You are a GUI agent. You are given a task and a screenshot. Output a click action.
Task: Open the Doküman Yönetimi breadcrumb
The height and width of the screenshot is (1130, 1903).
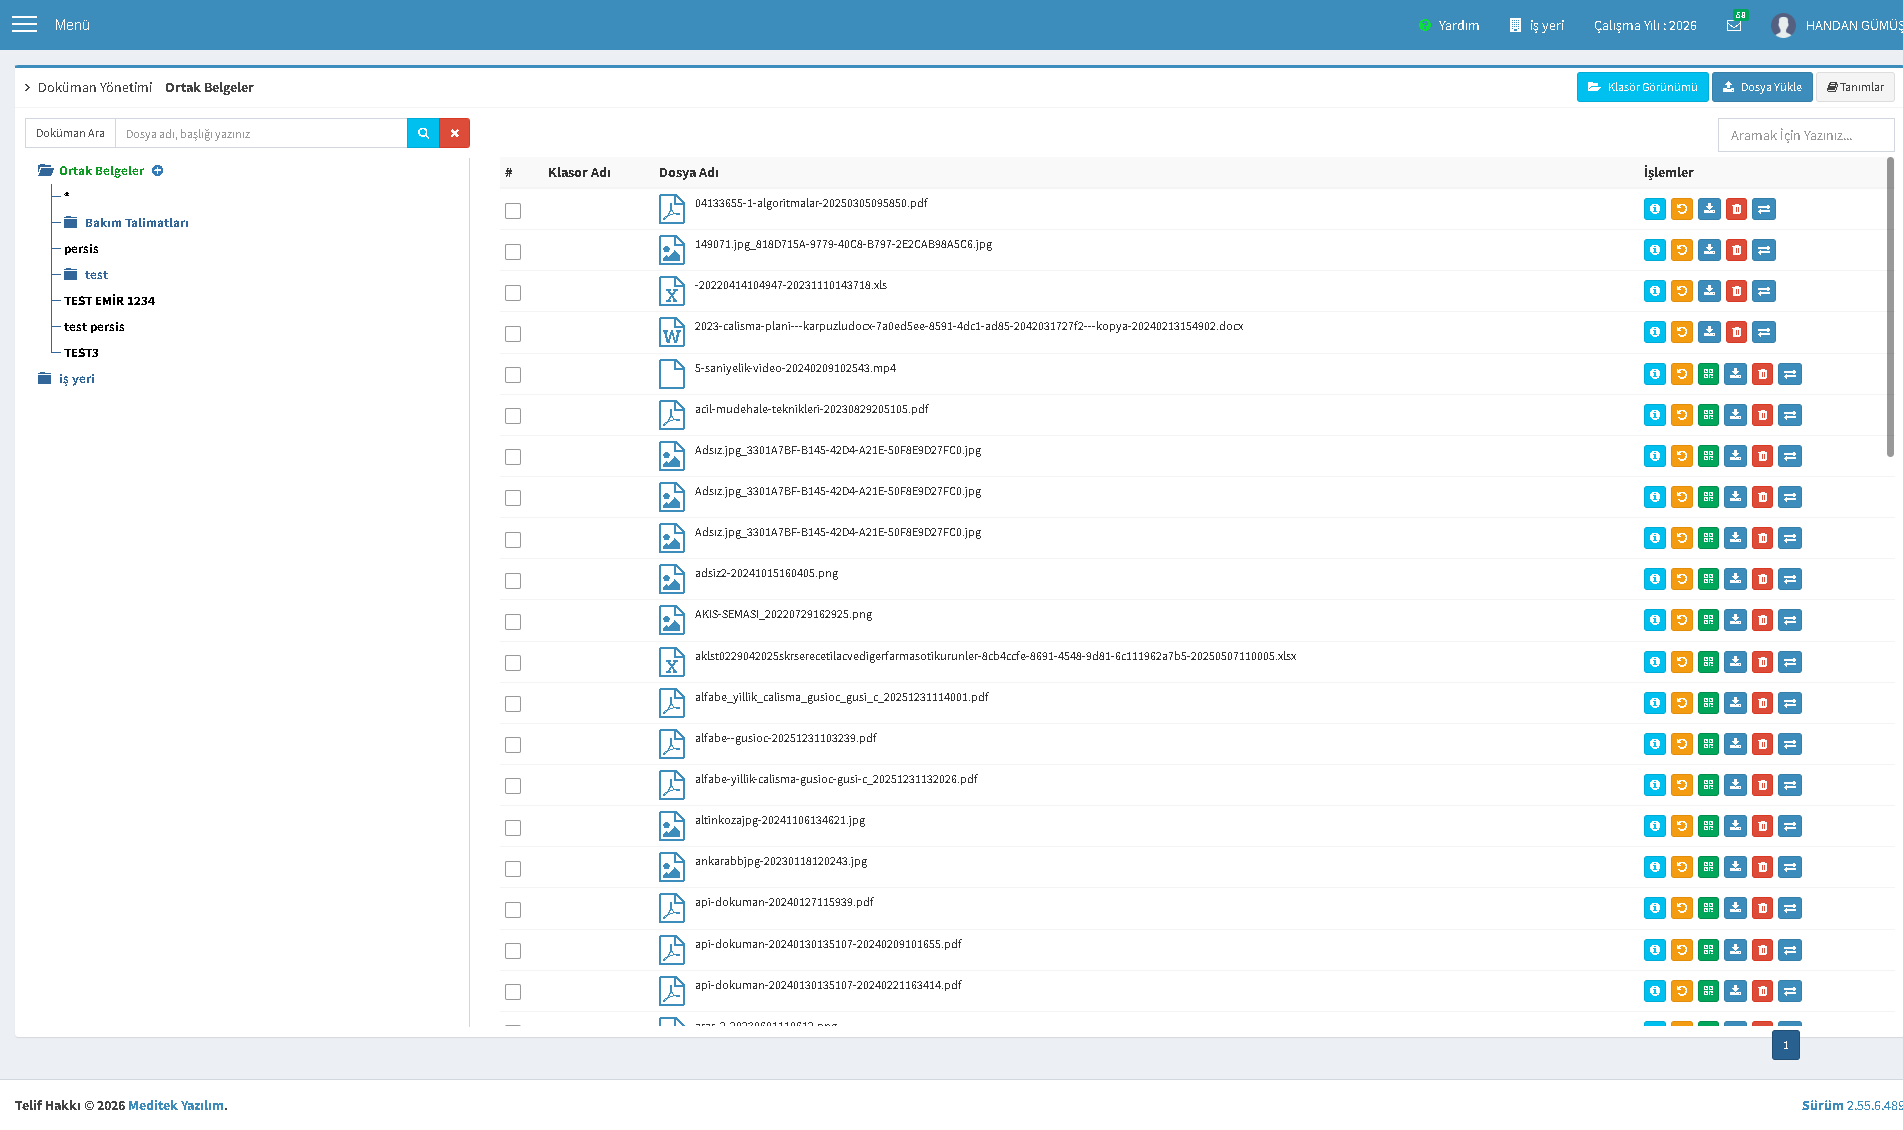point(95,87)
